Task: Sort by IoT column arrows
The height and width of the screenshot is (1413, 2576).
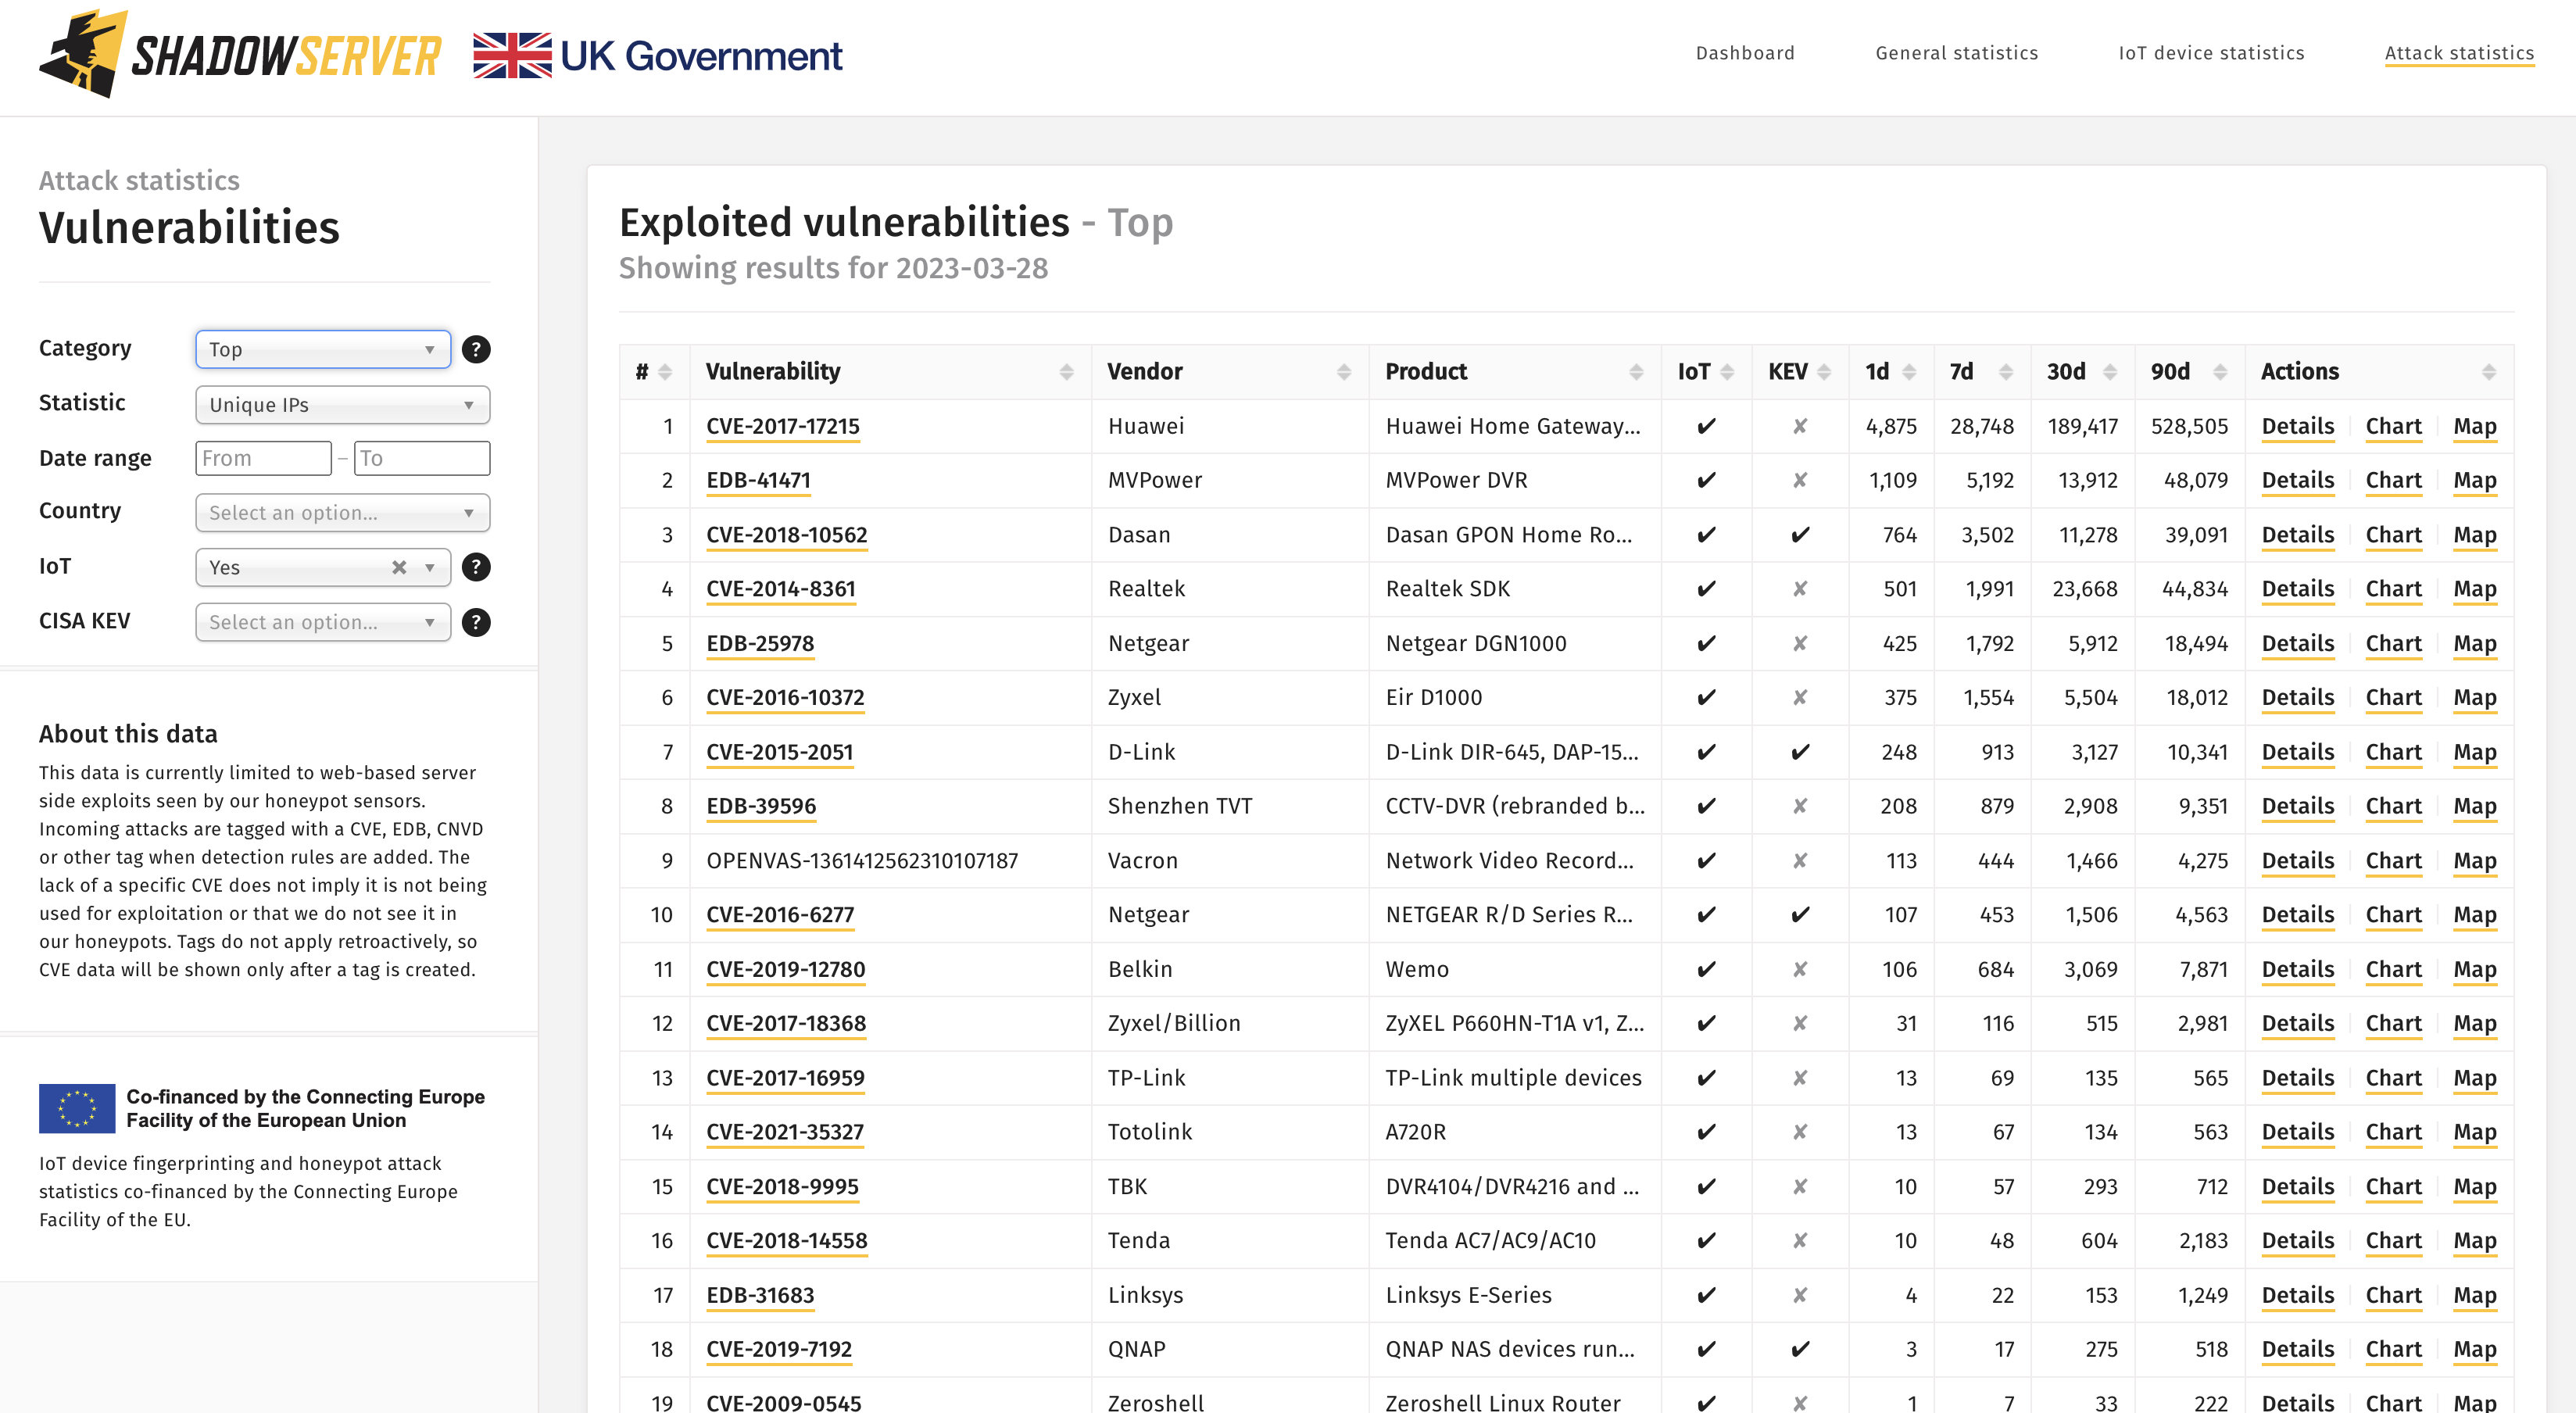Action: (x=1727, y=372)
